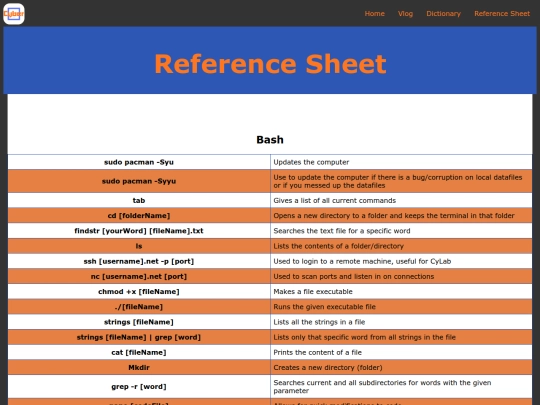Click the Bash section heading
The image size is (540, 405).
(x=270, y=140)
